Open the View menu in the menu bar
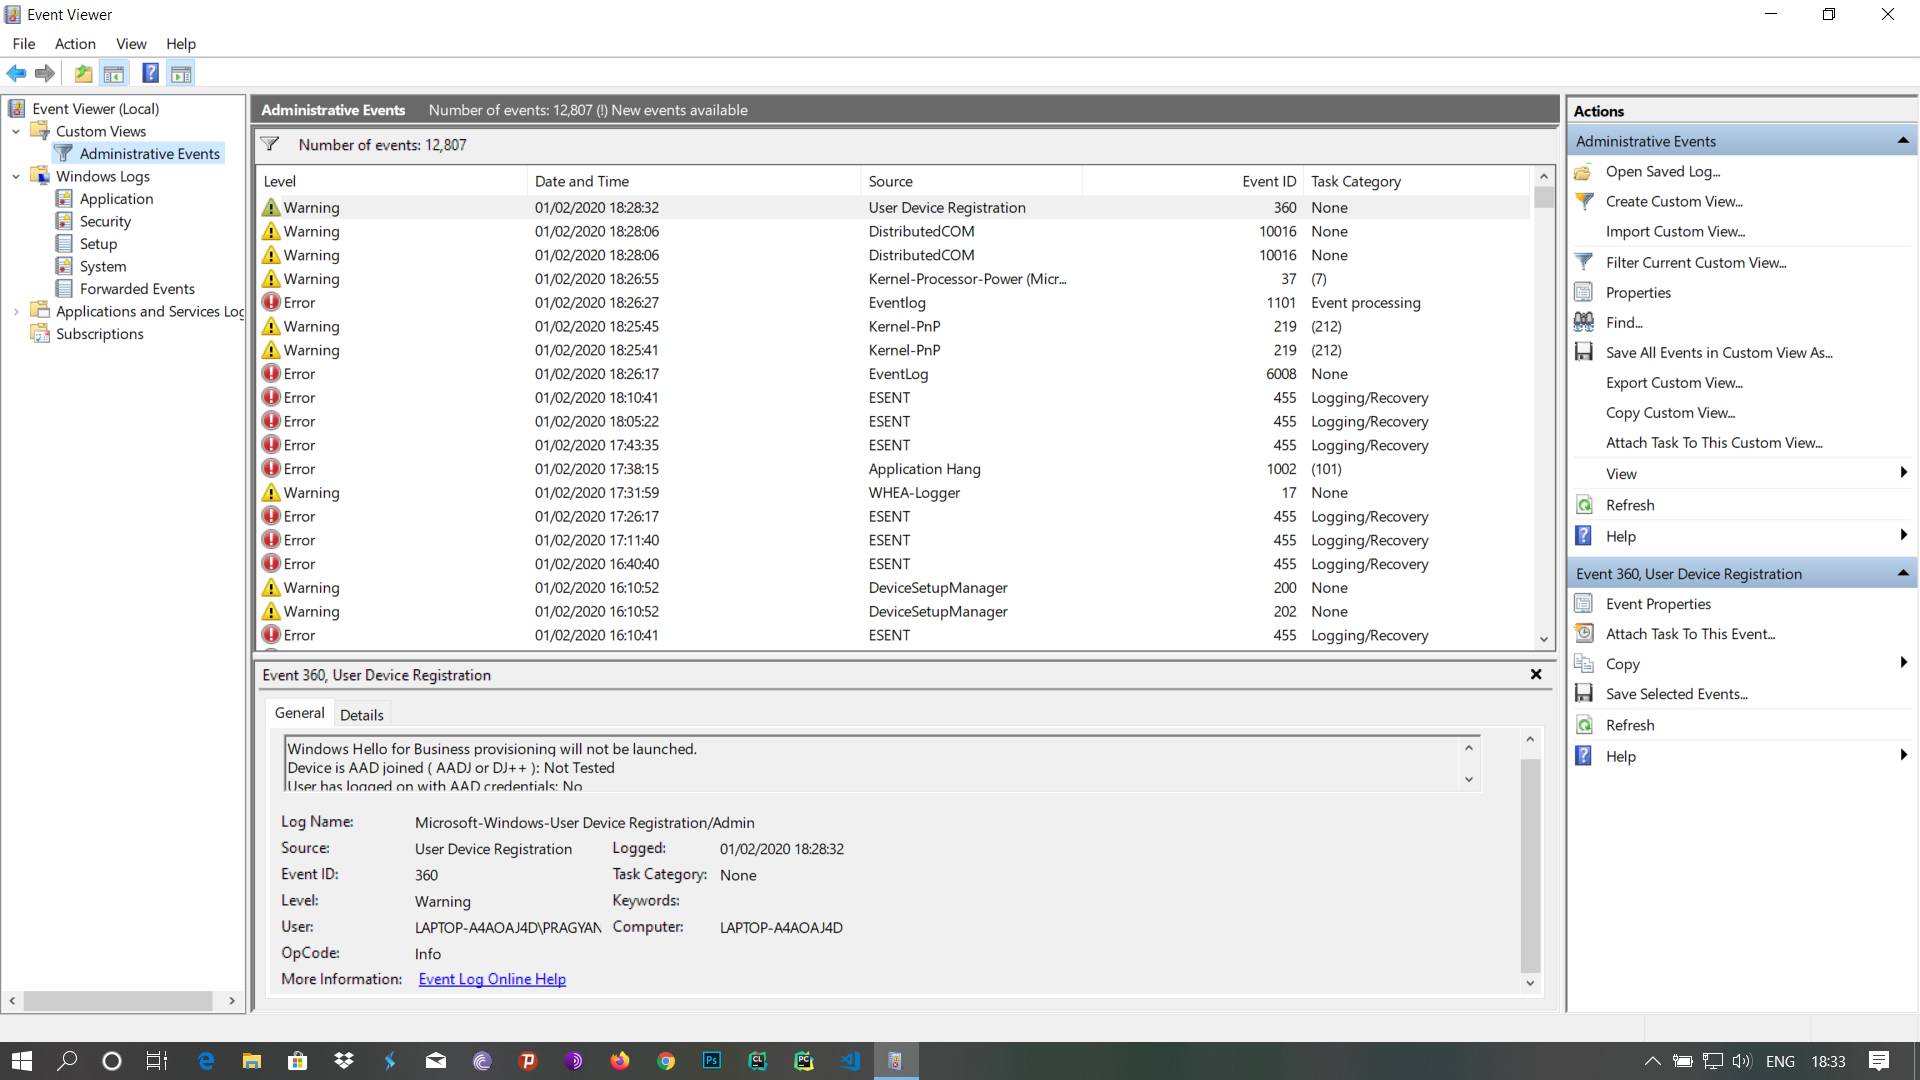Viewport: 1920px width, 1080px height. pyautogui.click(x=131, y=43)
